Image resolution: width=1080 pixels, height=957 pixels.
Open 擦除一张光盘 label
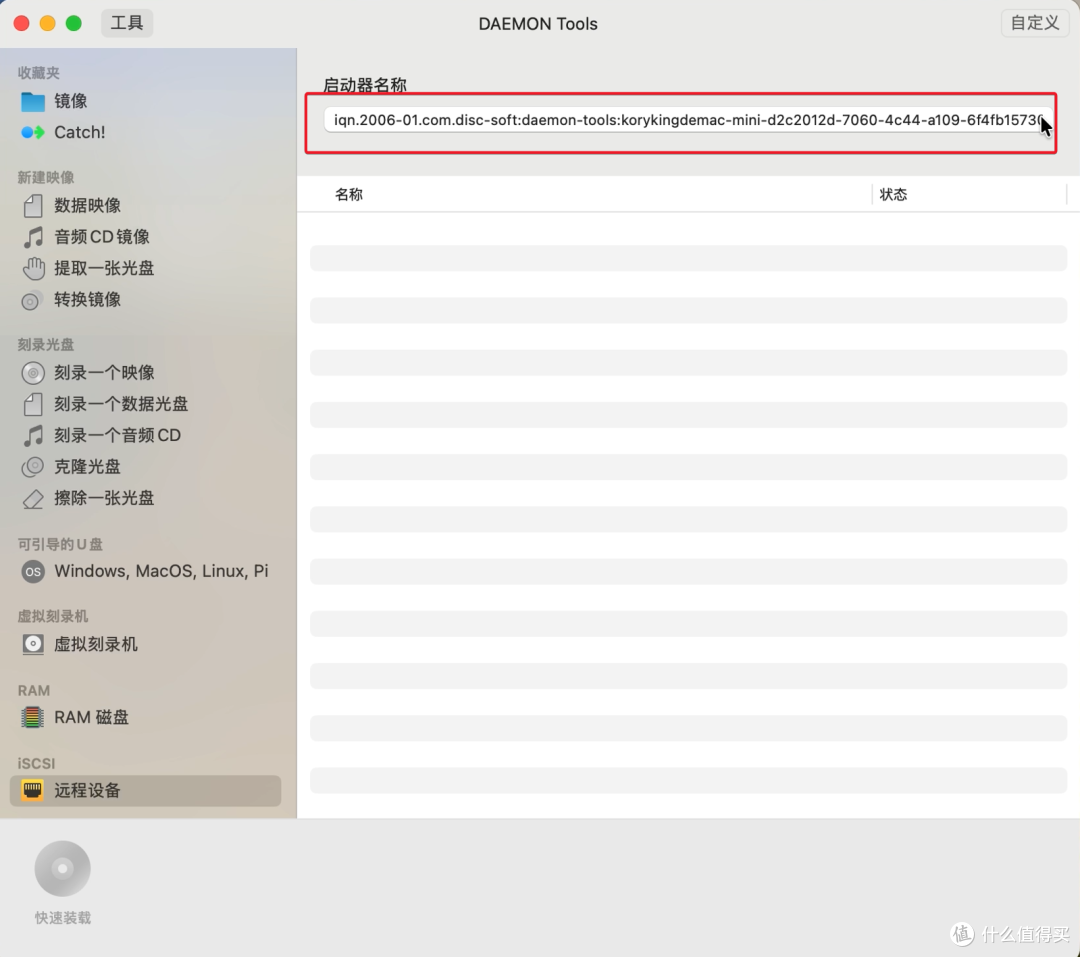(x=104, y=498)
